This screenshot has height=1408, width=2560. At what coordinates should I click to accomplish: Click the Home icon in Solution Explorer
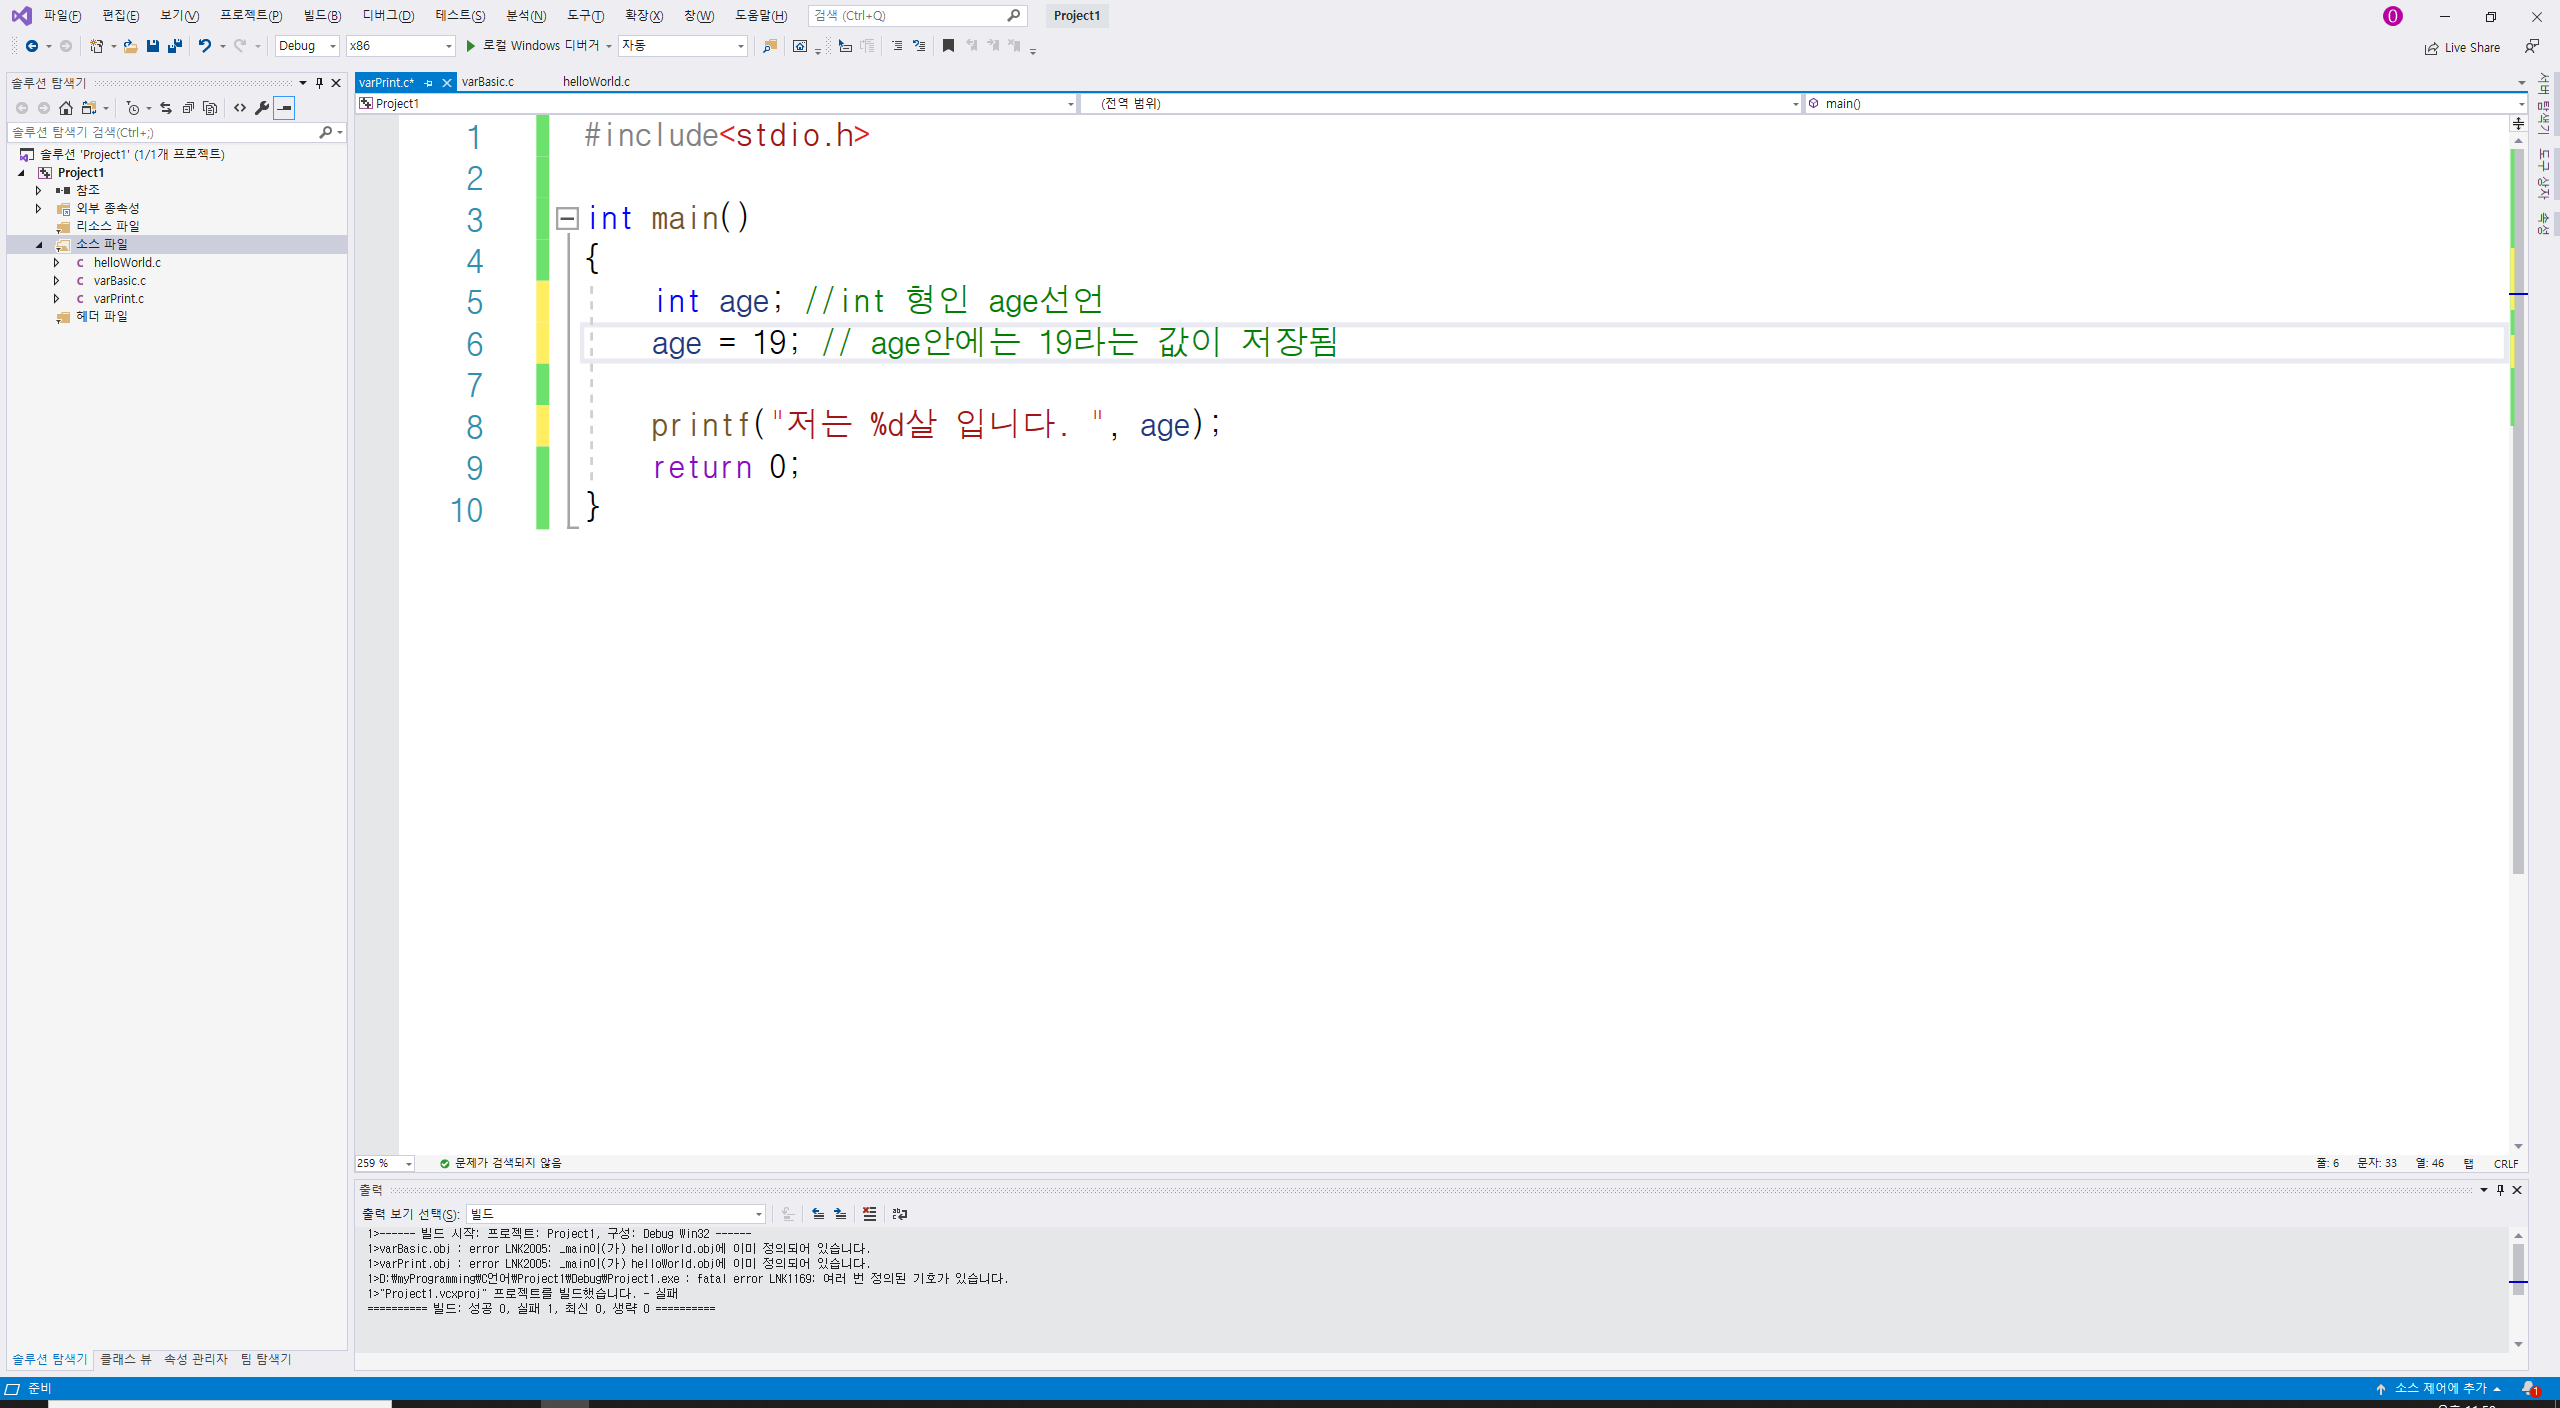[x=66, y=108]
